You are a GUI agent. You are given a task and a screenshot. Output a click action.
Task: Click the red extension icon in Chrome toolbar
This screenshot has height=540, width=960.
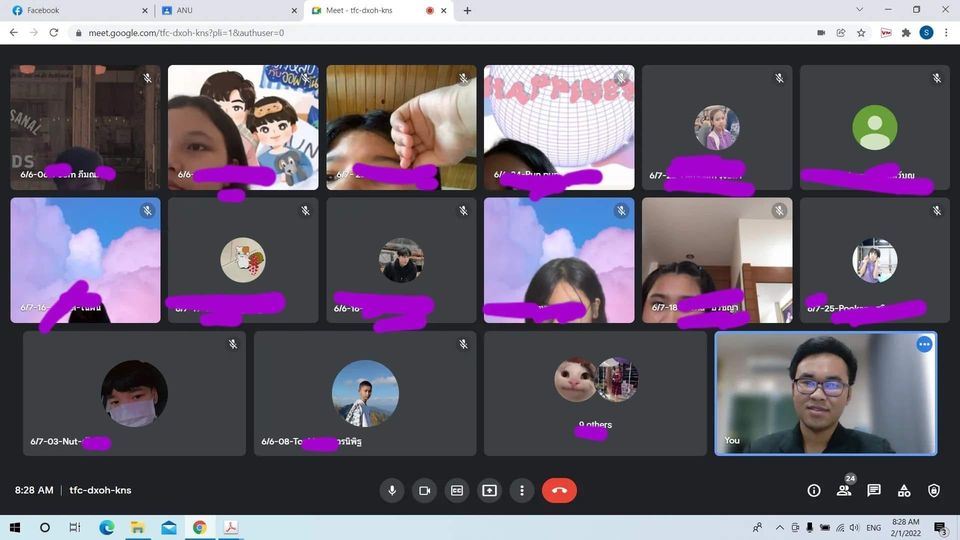(x=886, y=32)
